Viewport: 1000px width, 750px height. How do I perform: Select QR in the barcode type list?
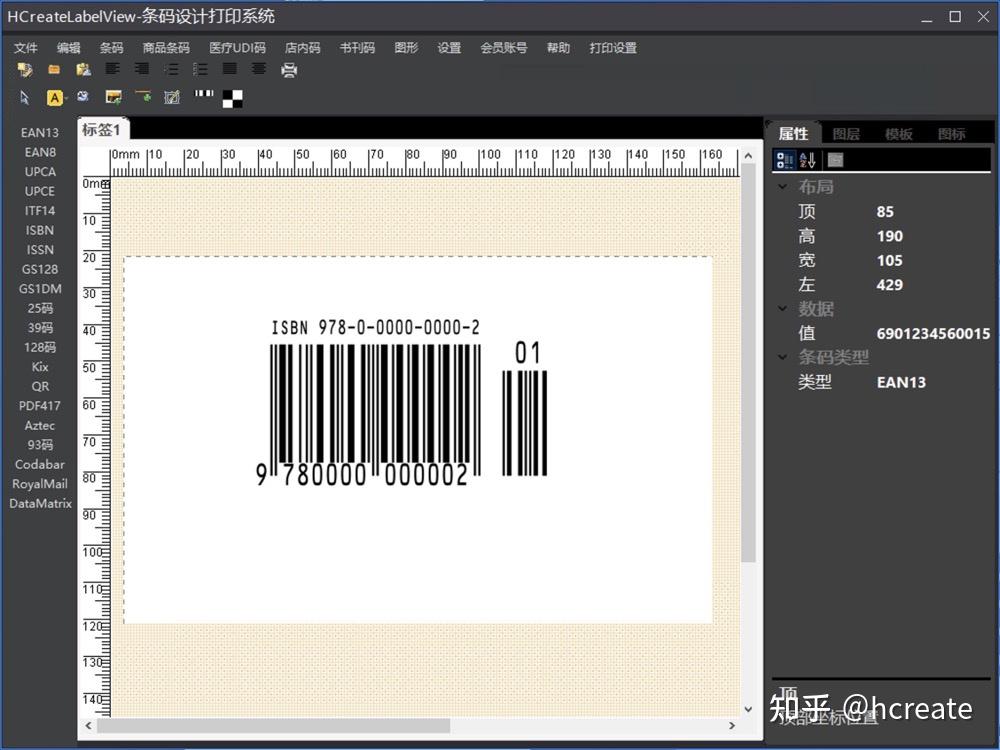[39, 386]
